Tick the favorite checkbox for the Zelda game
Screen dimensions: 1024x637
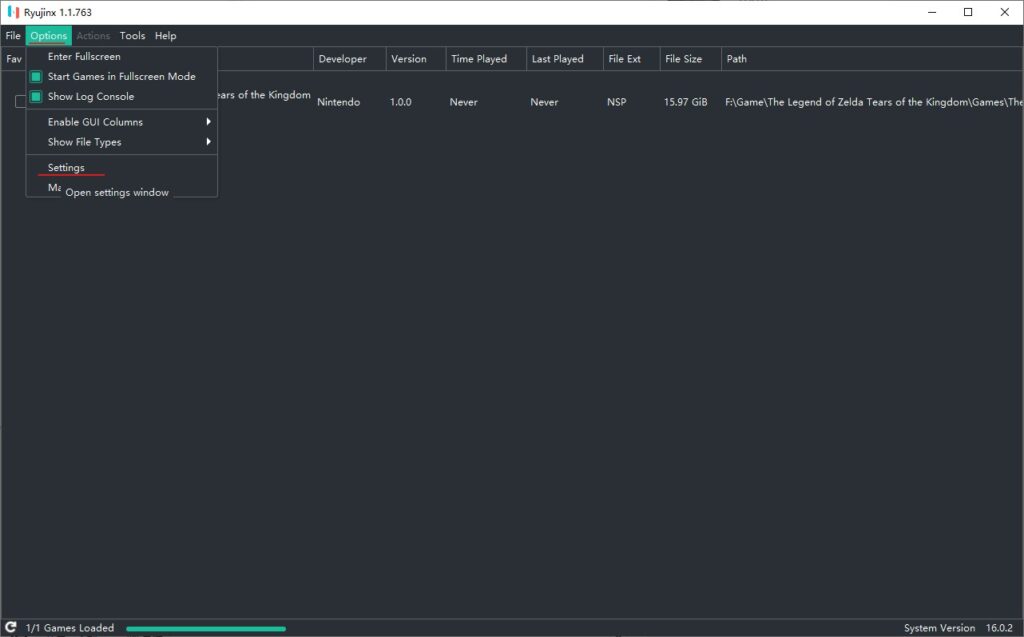pos(20,101)
